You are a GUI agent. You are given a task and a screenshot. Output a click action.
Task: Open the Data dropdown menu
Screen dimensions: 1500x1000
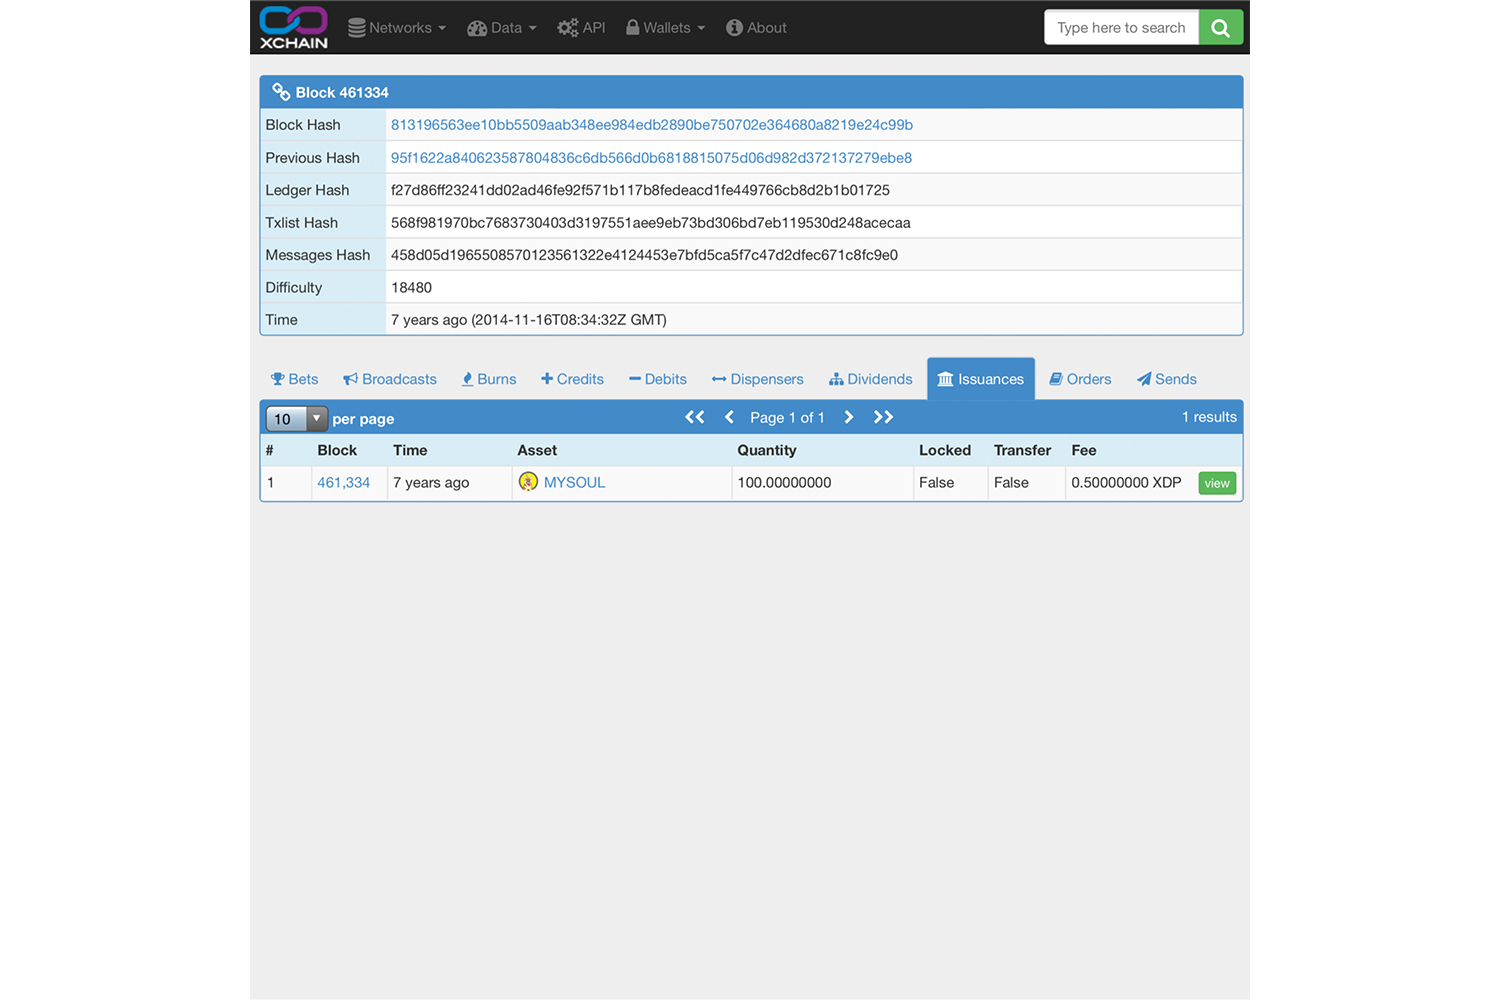pos(502,28)
